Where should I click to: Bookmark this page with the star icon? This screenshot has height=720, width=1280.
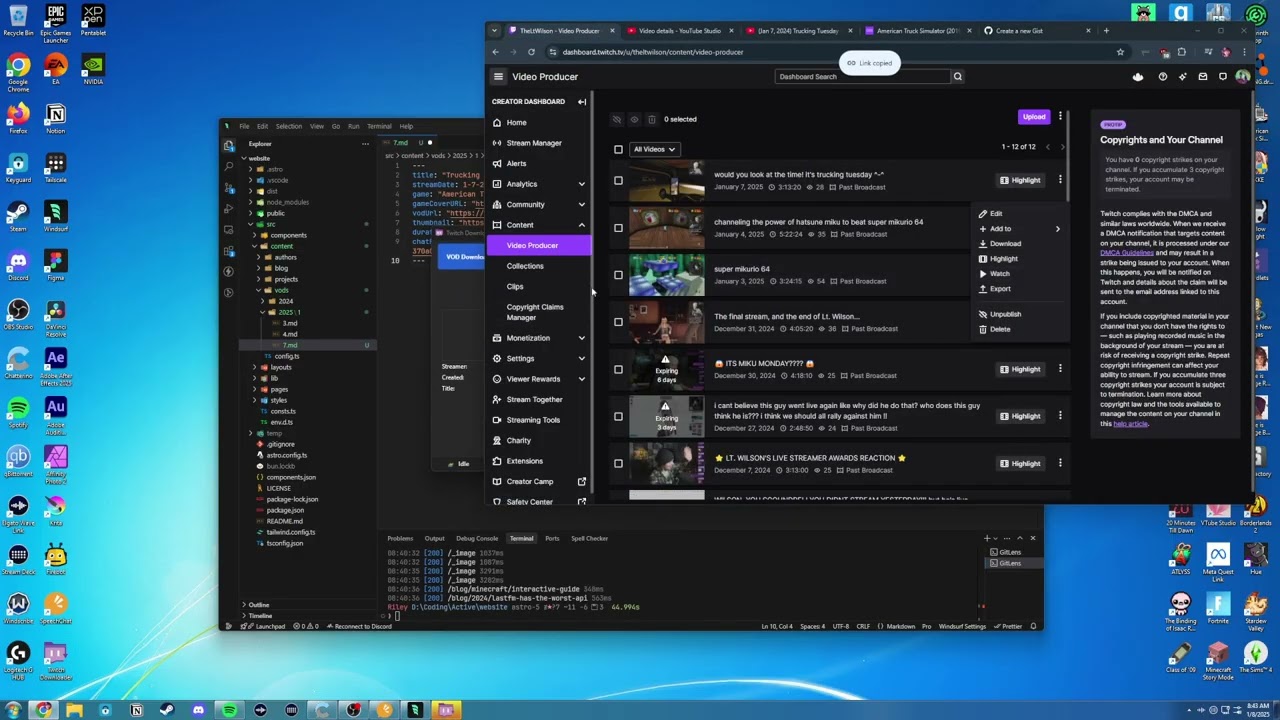click(1120, 52)
